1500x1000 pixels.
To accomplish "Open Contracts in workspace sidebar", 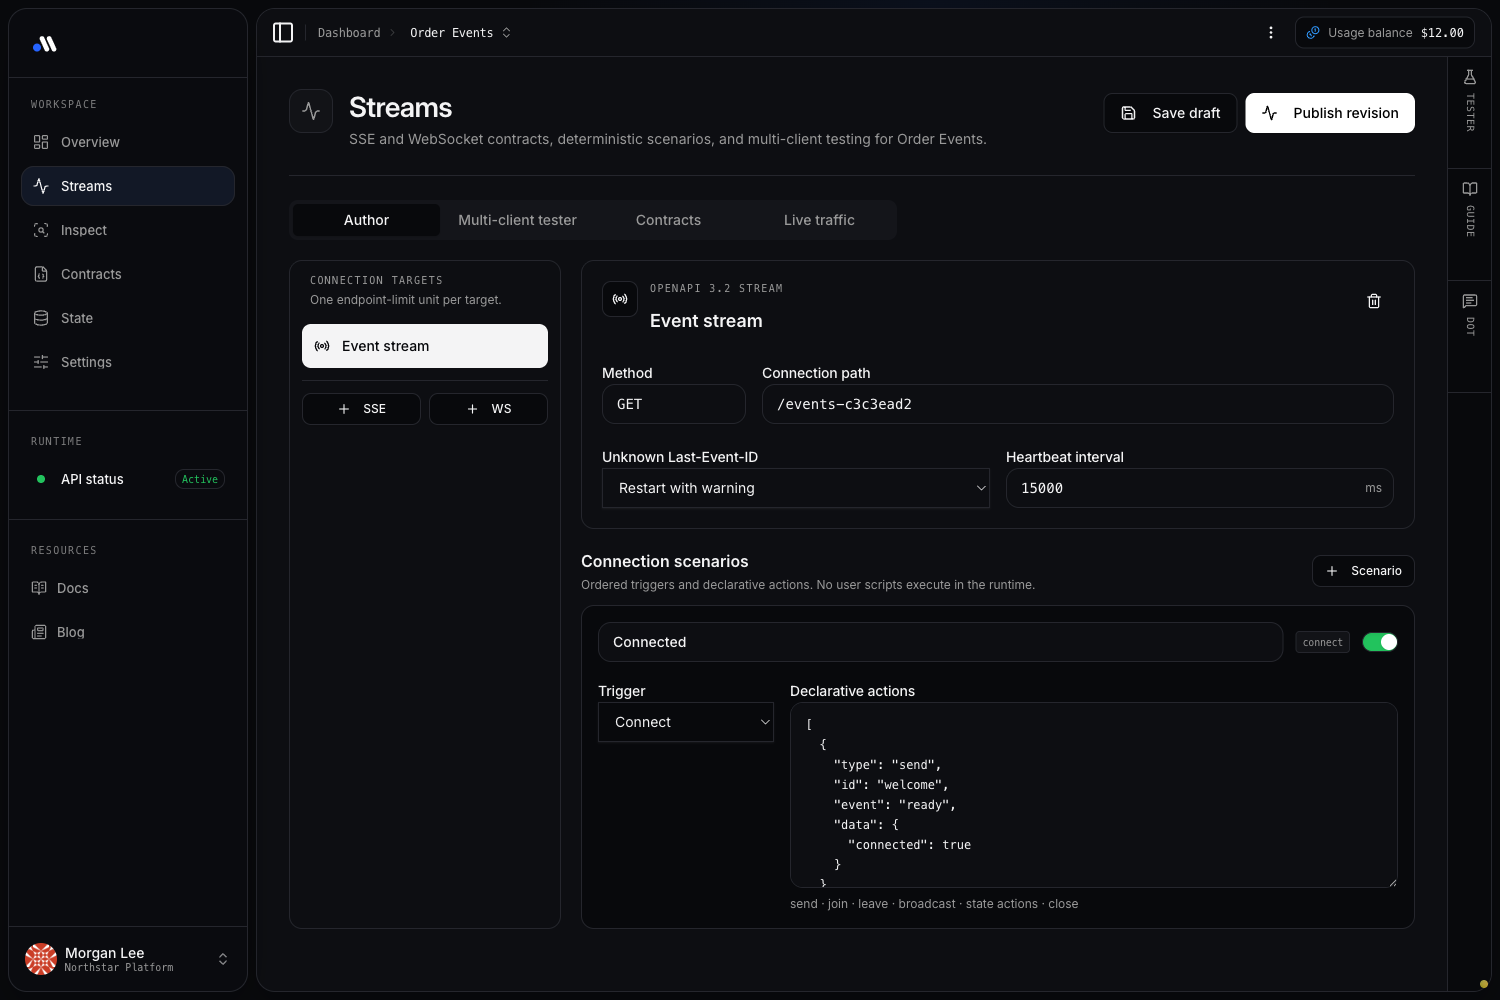I will 128,274.
